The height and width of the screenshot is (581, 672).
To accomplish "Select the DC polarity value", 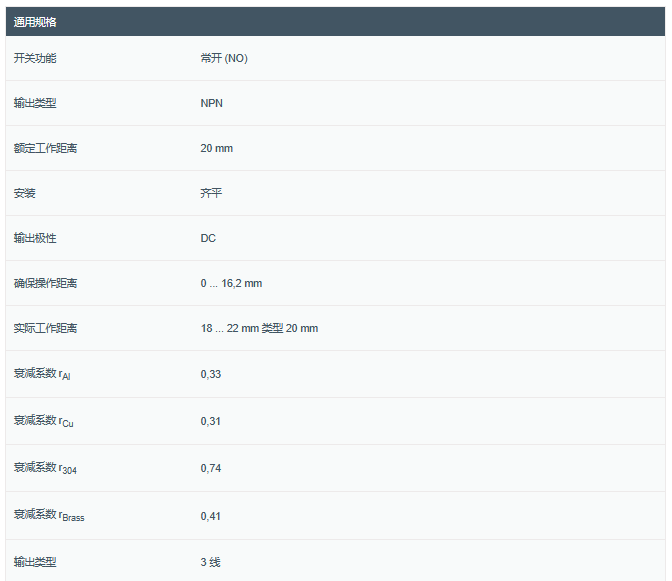I will (x=208, y=238).
